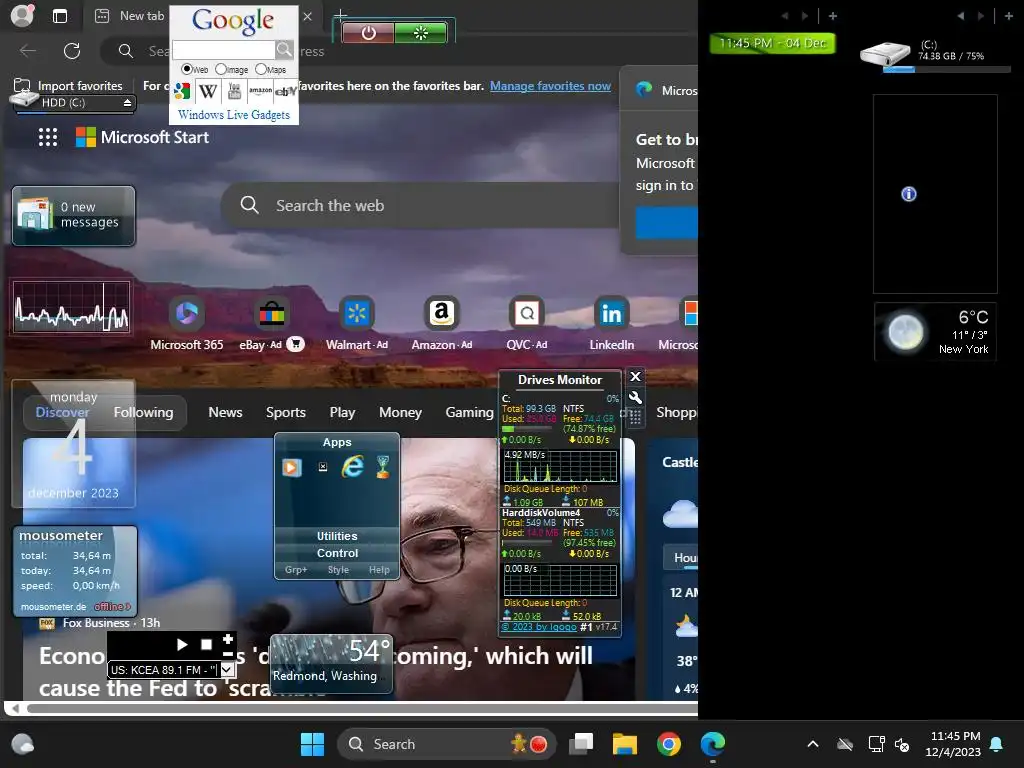Open the Windows Start button
Viewport: 1024px width, 768px height.
coord(312,744)
